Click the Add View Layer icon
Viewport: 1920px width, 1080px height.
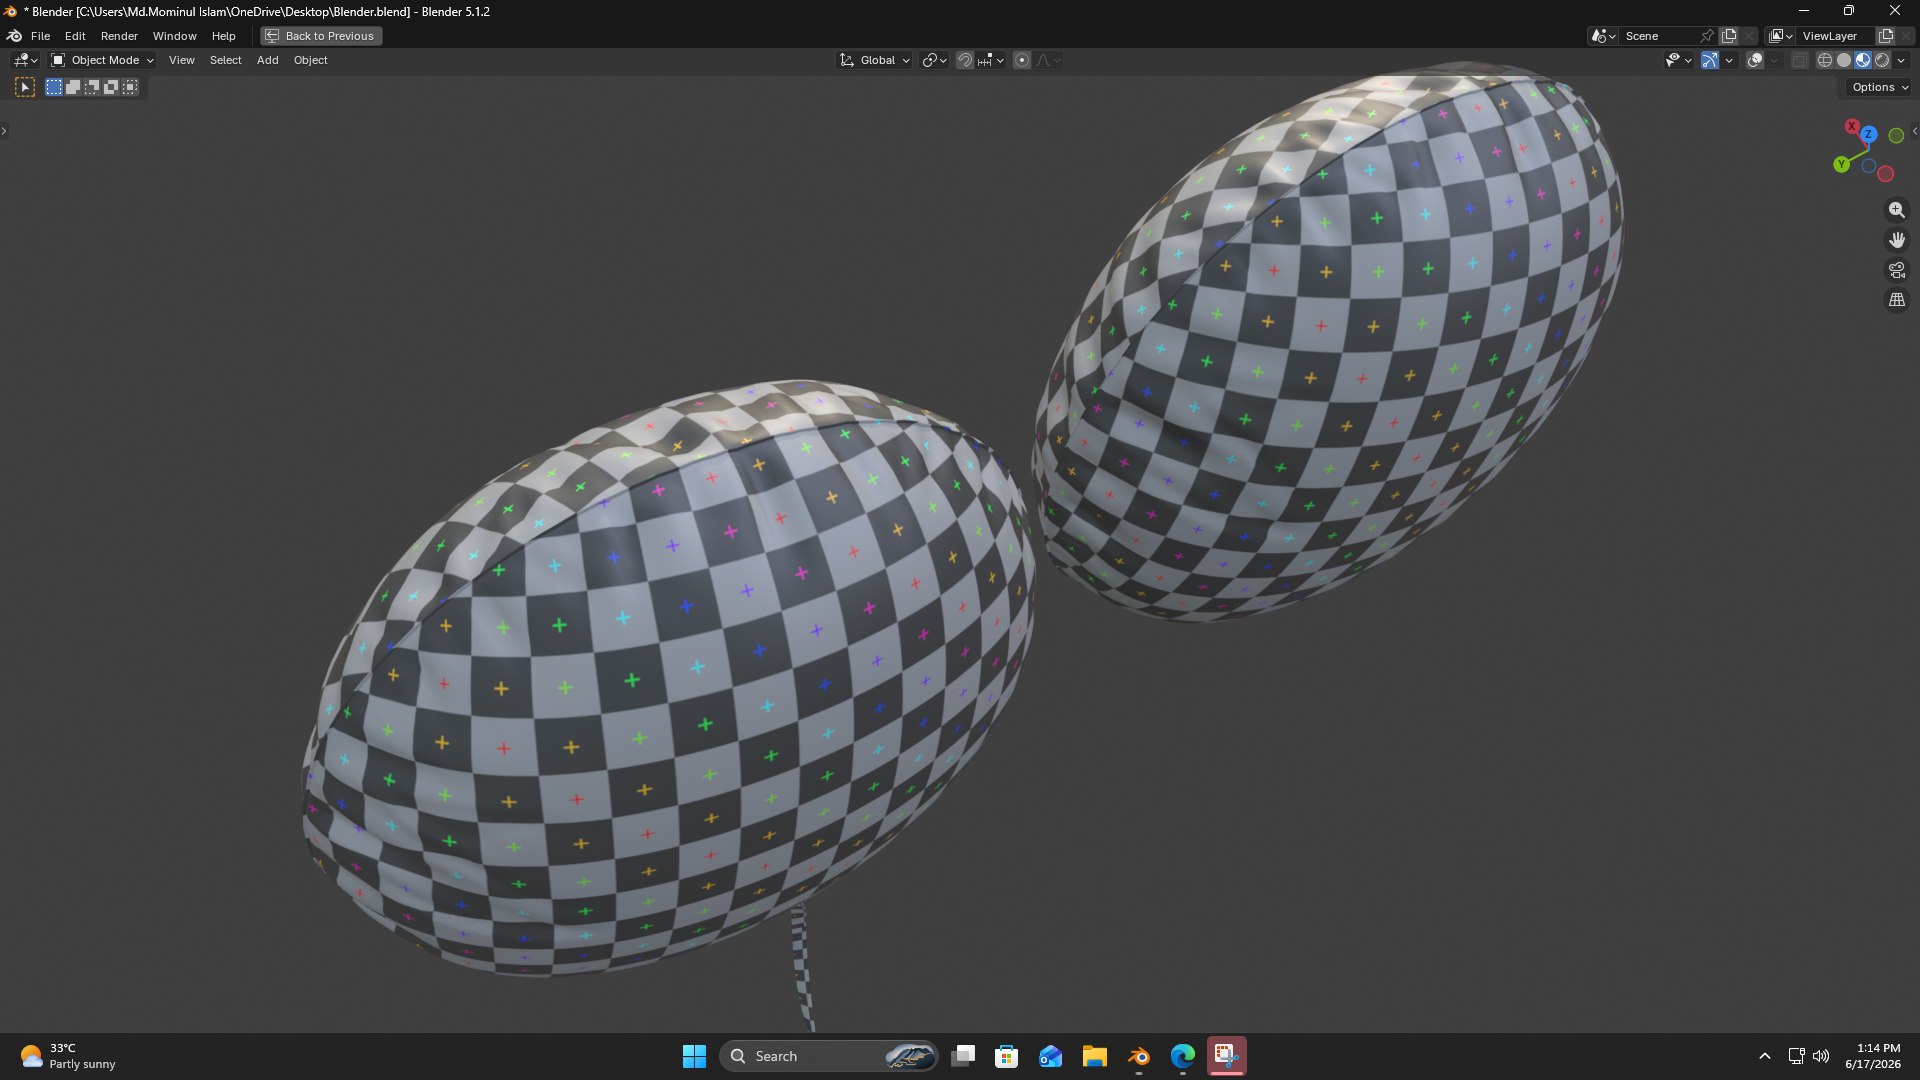coord(1886,36)
